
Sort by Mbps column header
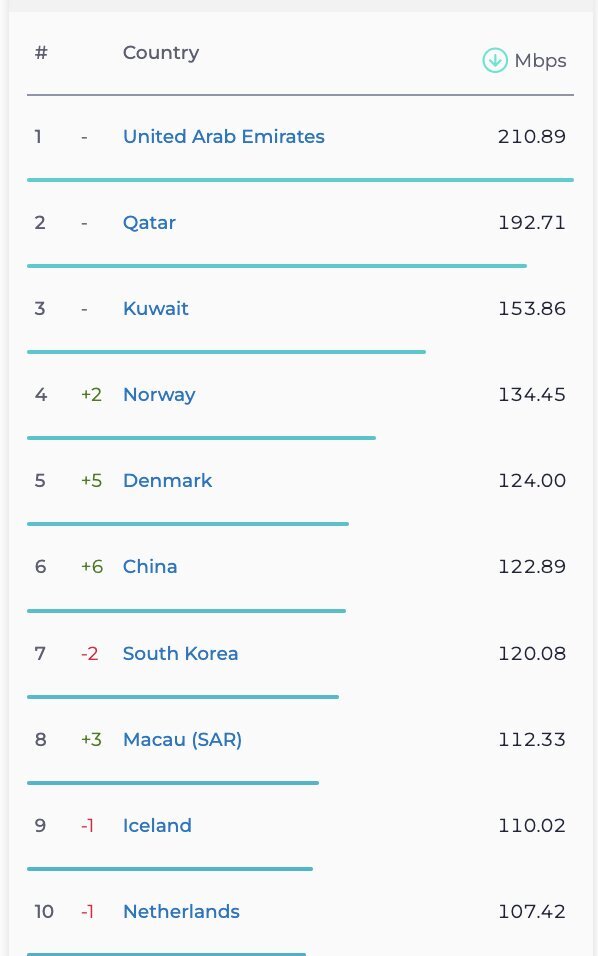click(541, 61)
